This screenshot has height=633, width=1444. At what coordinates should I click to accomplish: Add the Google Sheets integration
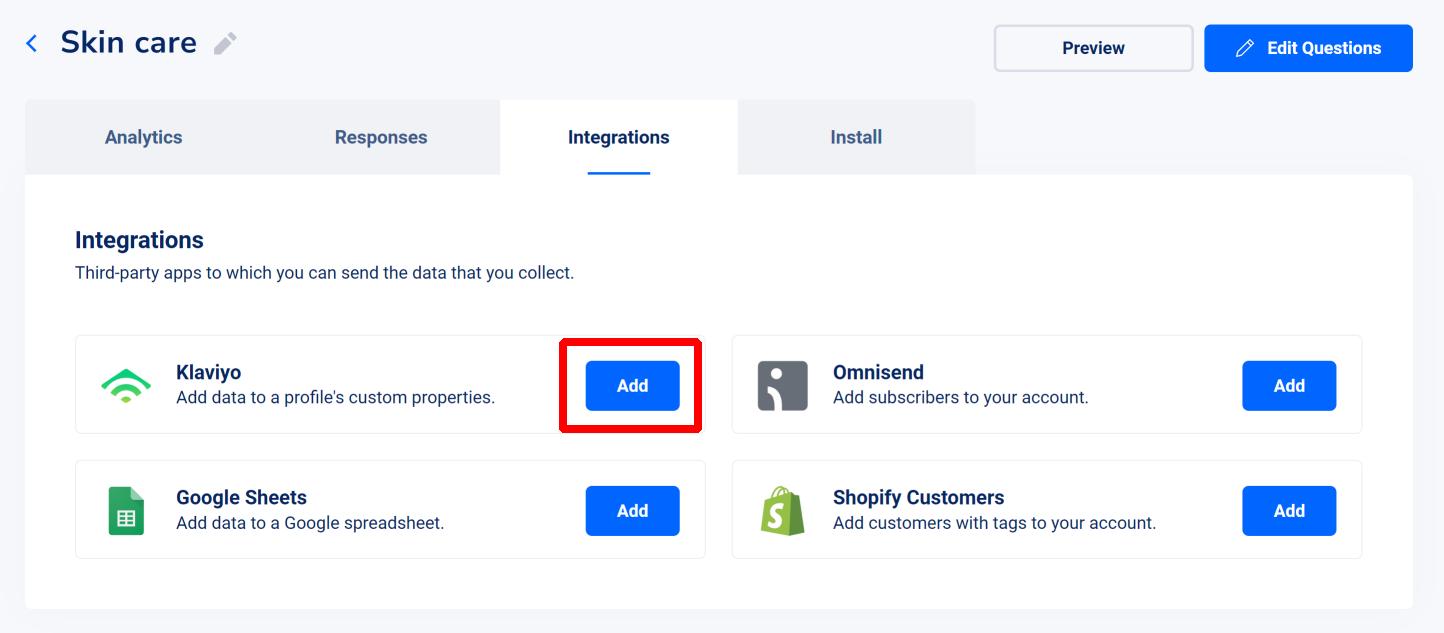(x=632, y=511)
